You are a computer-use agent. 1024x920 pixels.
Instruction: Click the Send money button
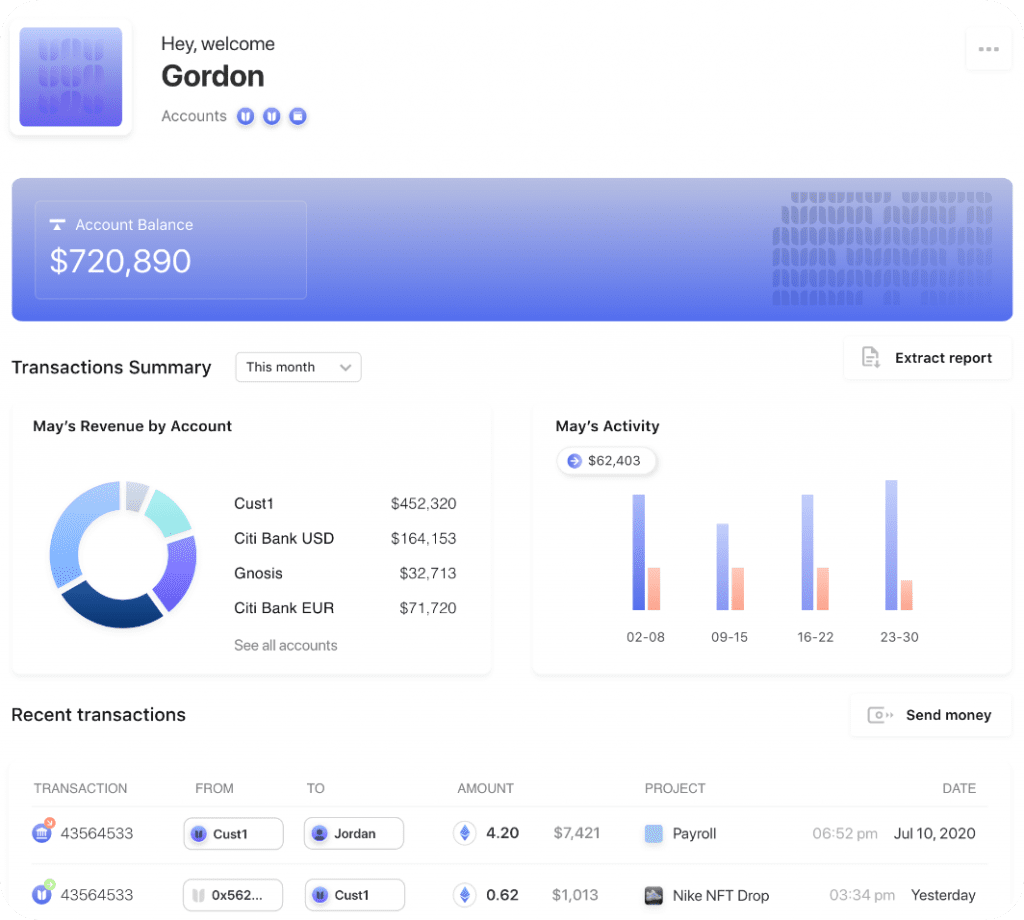tap(930, 715)
